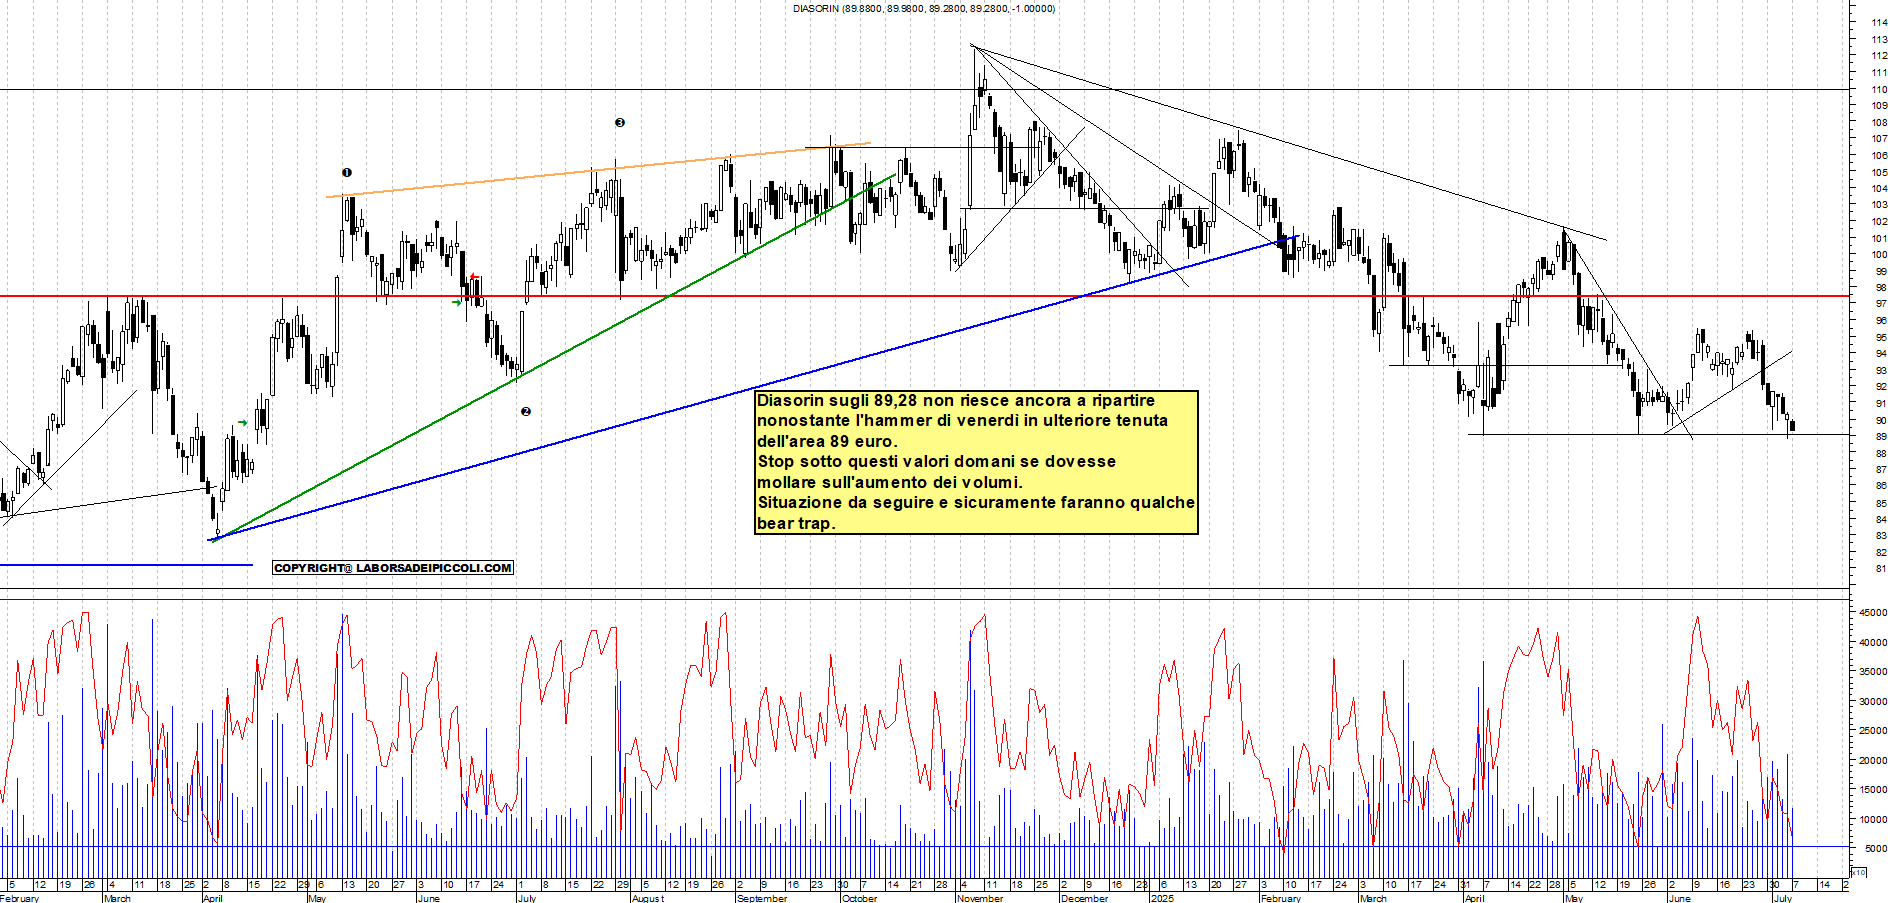
Task: Click the 81 price axis label
Action: click(1881, 569)
